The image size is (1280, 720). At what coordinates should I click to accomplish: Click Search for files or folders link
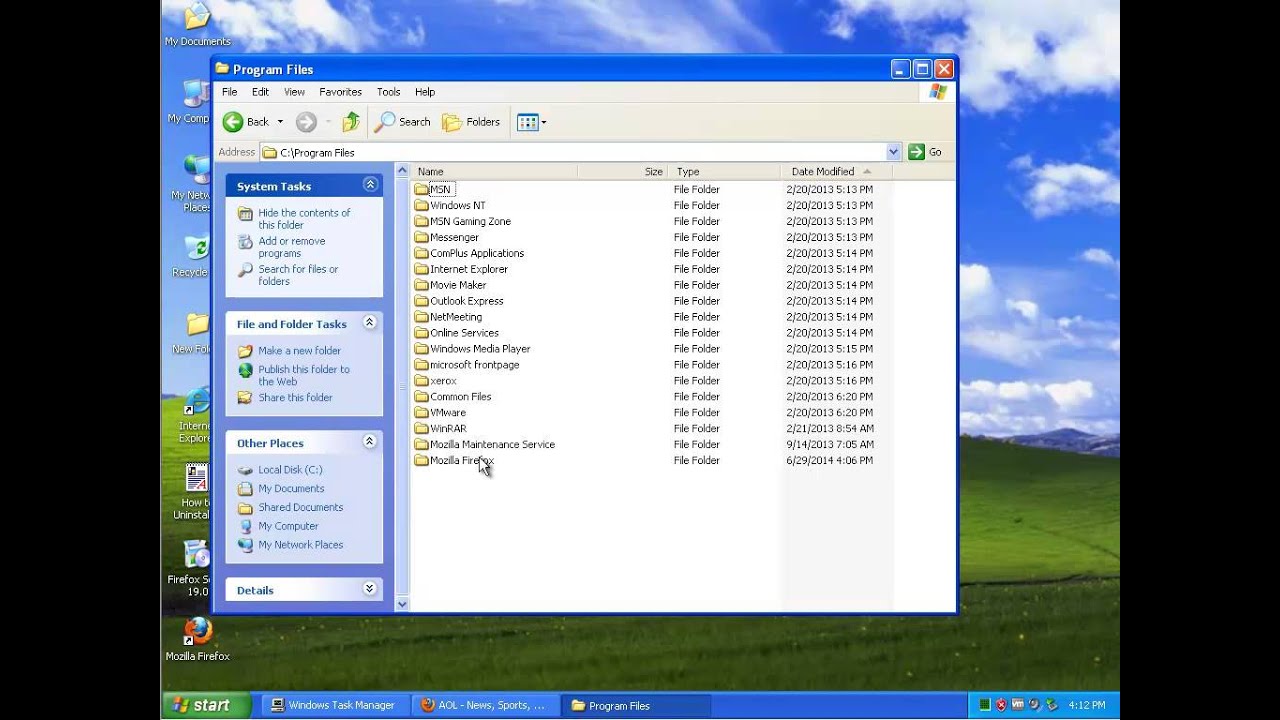(298, 275)
